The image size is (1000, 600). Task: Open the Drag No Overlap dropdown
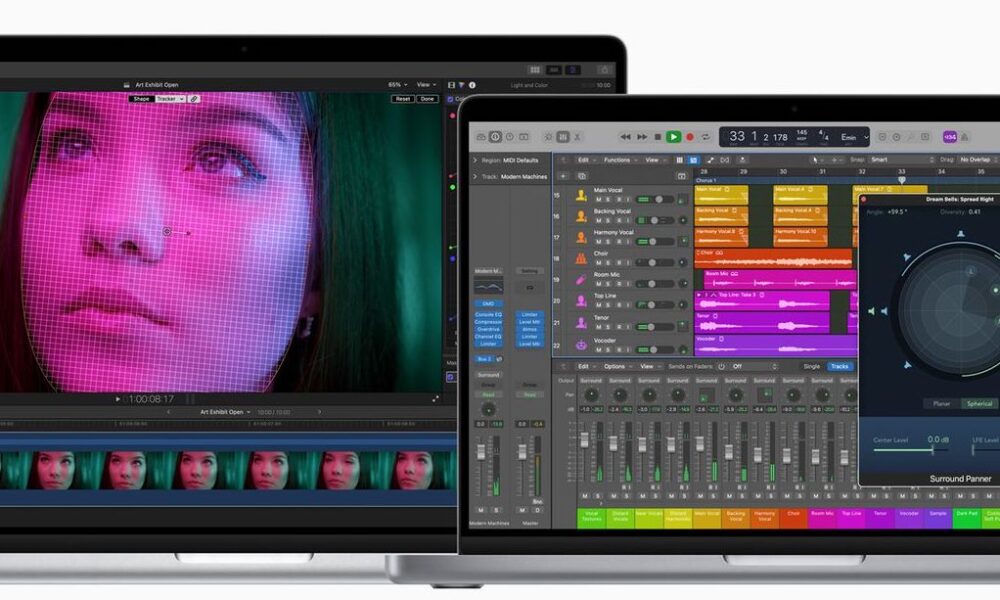(x=977, y=160)
